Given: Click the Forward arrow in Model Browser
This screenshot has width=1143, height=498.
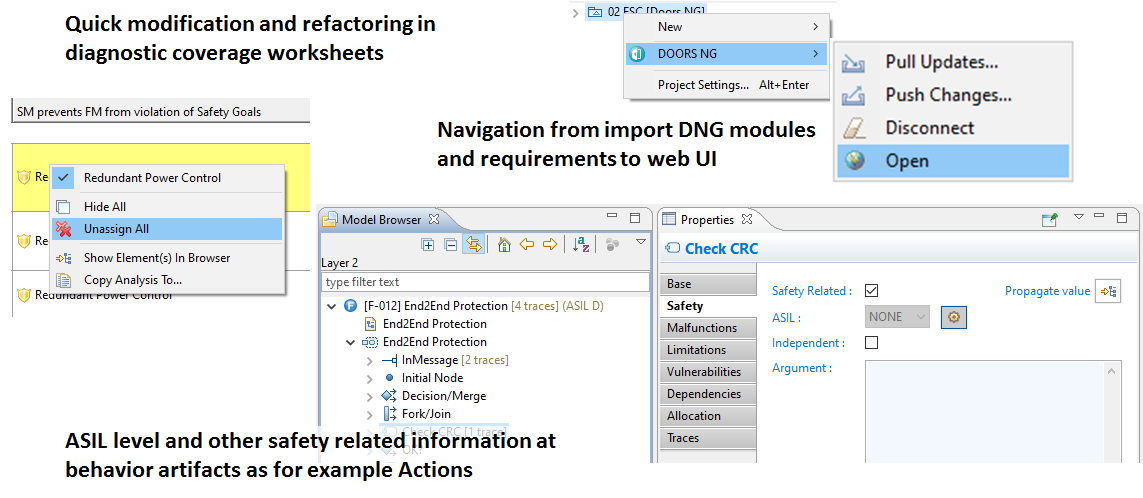Looking at the screenshot, I should [549, 244].
